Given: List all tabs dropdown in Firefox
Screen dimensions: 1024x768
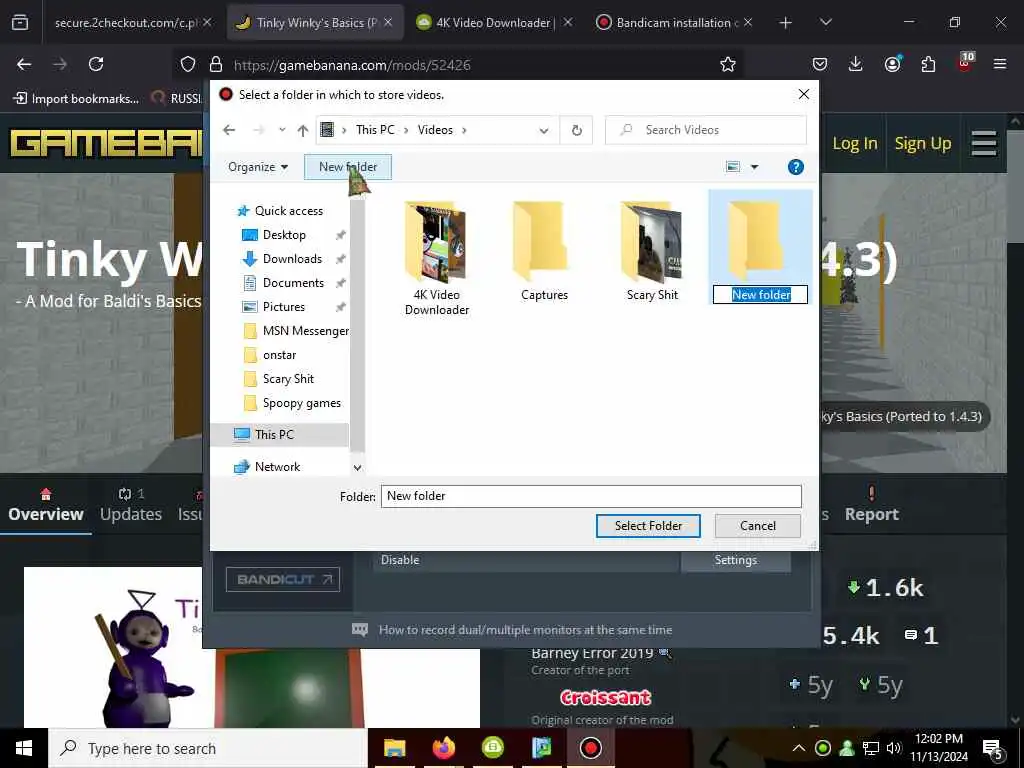Looking at the screenshot, I should coord(825,23).
